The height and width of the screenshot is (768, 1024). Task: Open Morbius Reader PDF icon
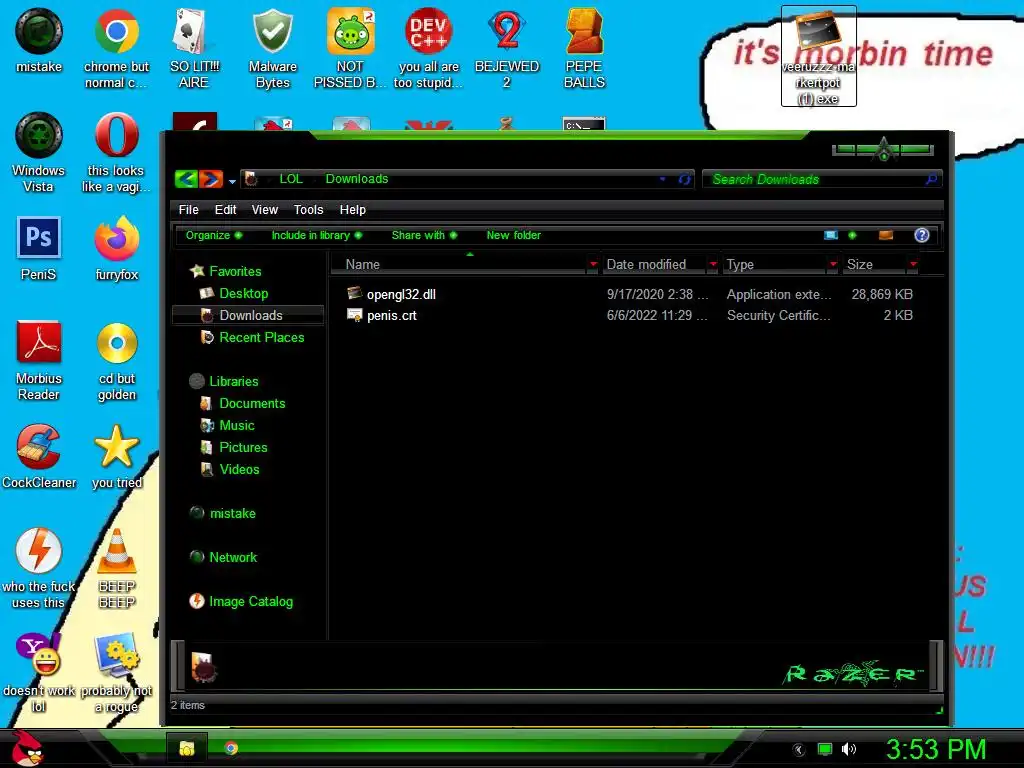[x=39, y=360]
